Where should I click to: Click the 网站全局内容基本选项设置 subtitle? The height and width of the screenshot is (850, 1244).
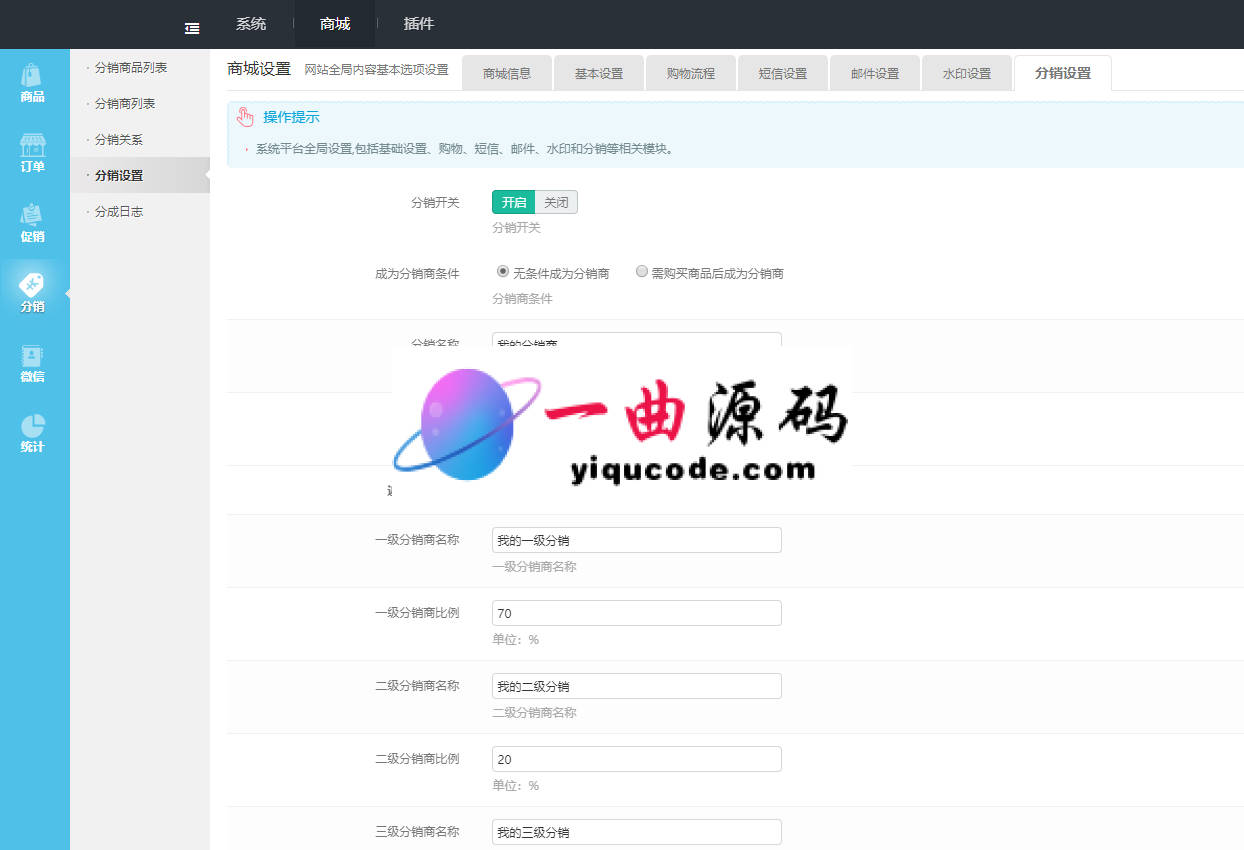[376, 70]
